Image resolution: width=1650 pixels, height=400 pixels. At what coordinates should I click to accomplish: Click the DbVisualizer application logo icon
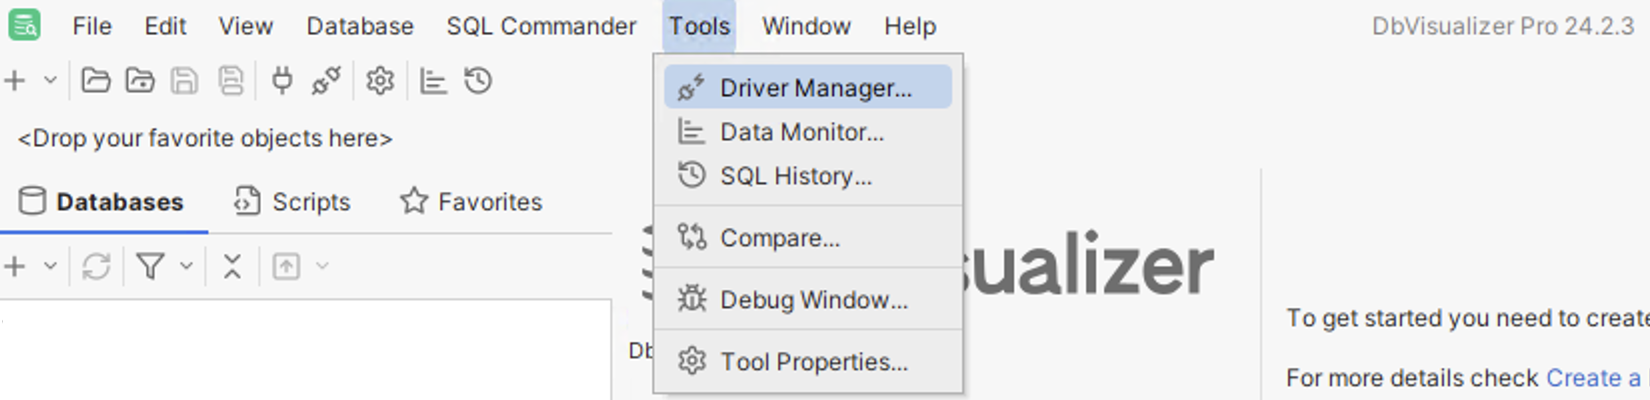click(x=25, y=24)
